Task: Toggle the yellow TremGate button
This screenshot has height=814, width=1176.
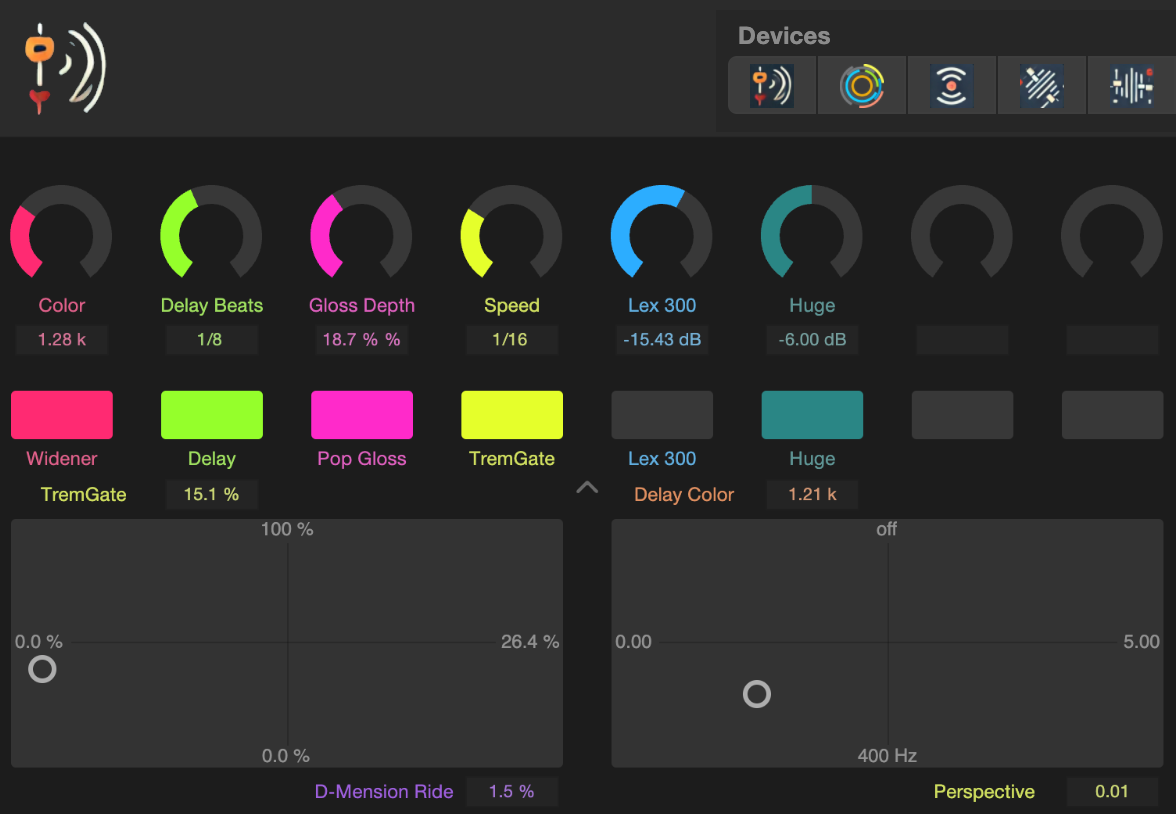Action: (512, 415)
